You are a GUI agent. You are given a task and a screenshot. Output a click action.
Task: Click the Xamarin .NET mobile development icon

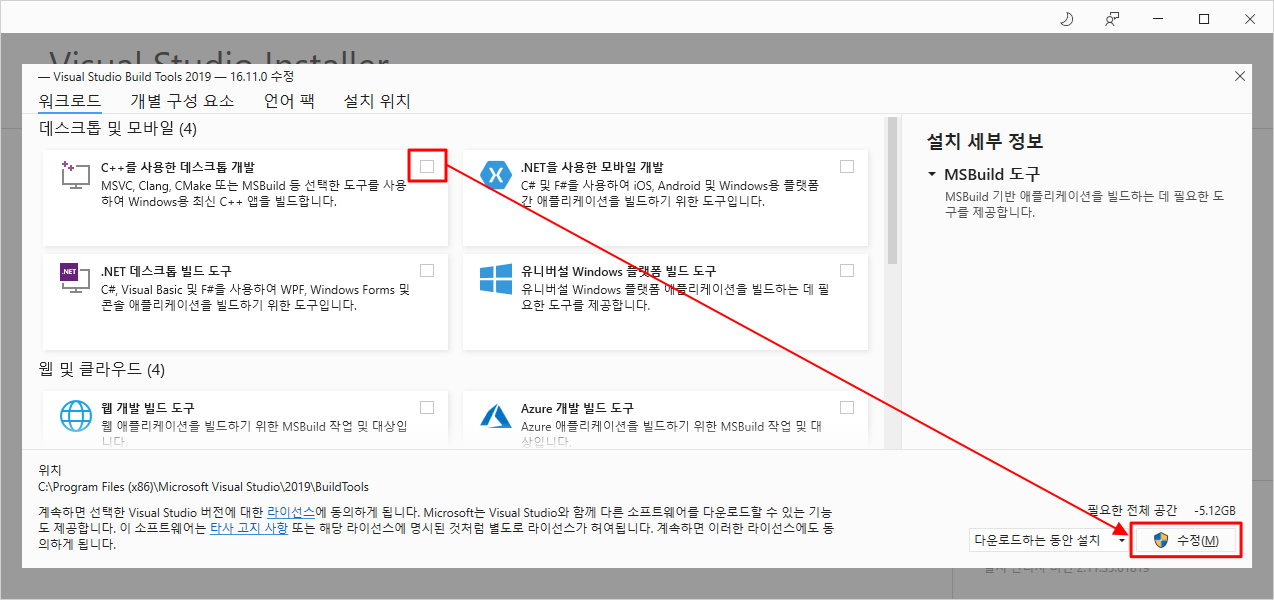click(496, 175)
